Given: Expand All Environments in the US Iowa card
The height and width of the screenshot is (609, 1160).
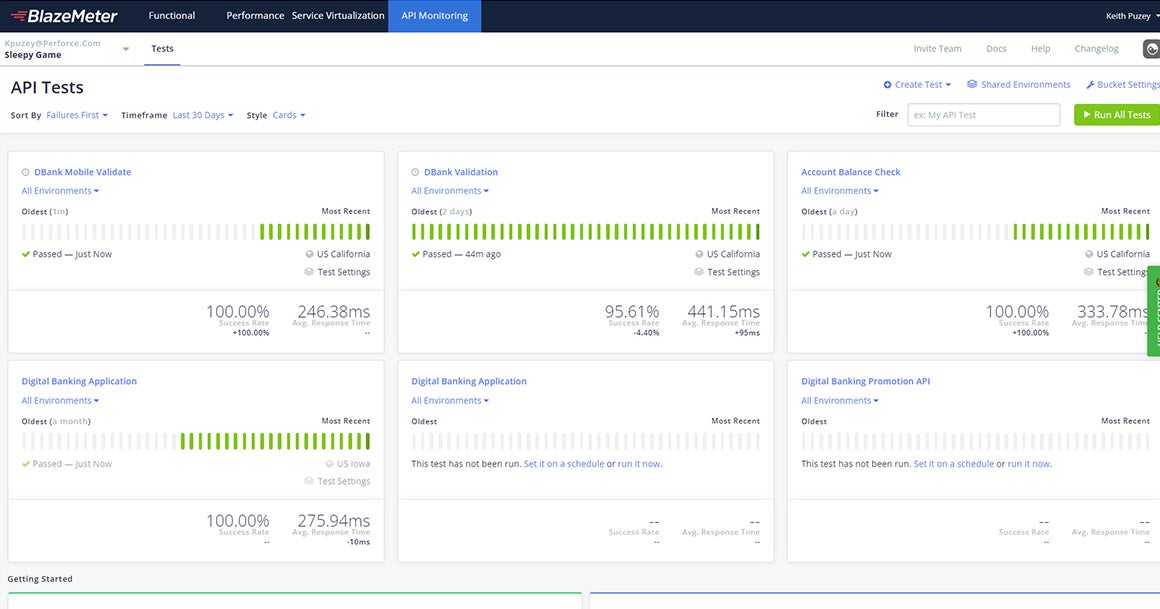Looking at the screenshot, I should [x=60, y=400].
